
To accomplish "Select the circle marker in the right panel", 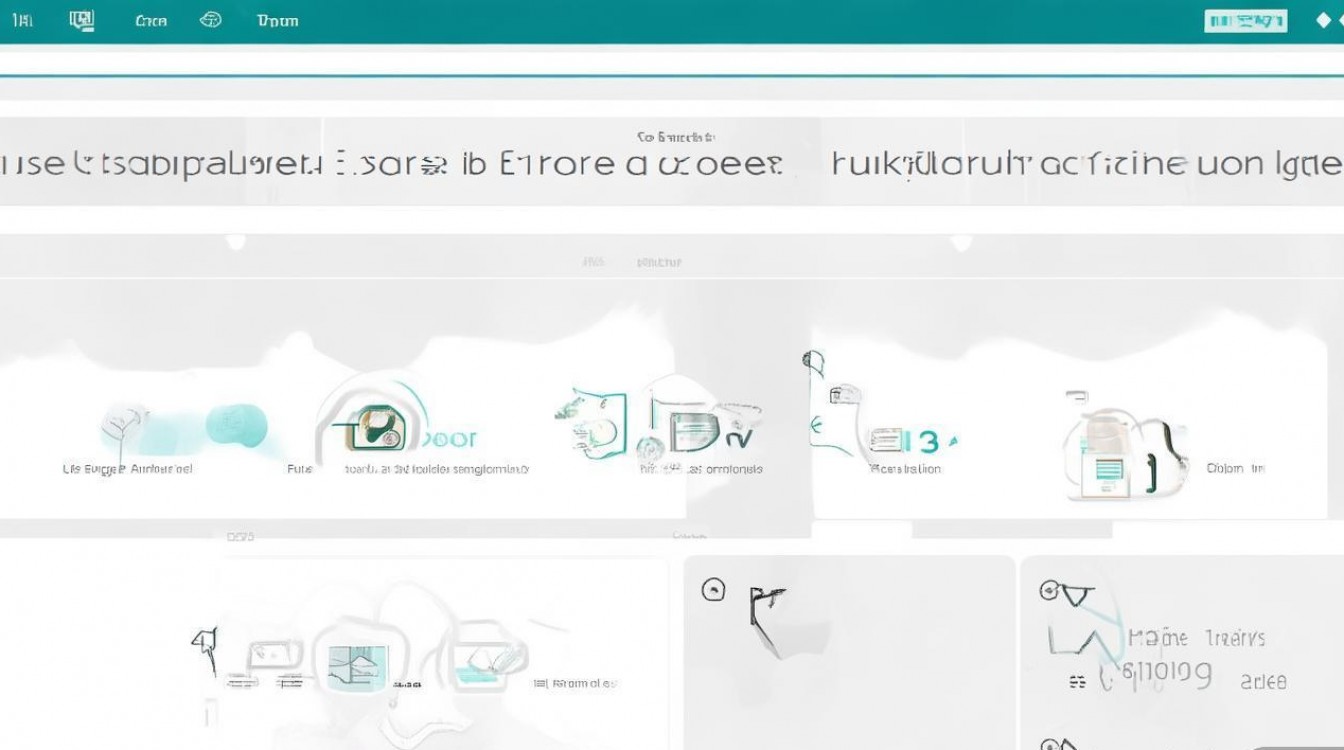I will (x=1048, y=590).
